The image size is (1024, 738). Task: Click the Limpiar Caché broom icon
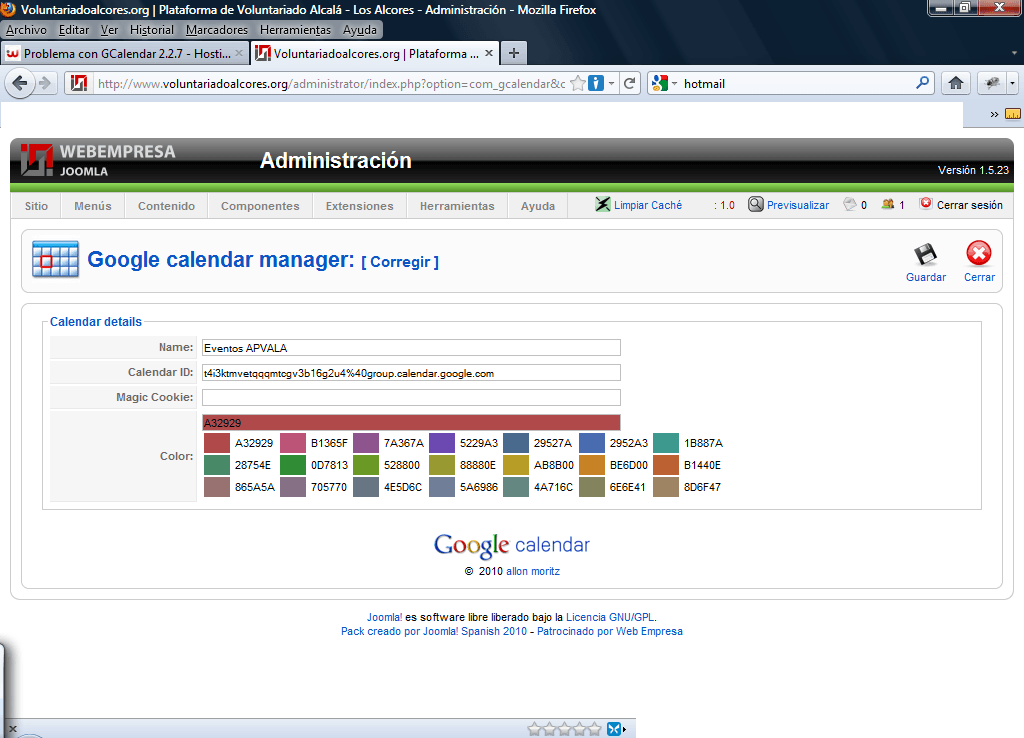click(x=602, y=204)
